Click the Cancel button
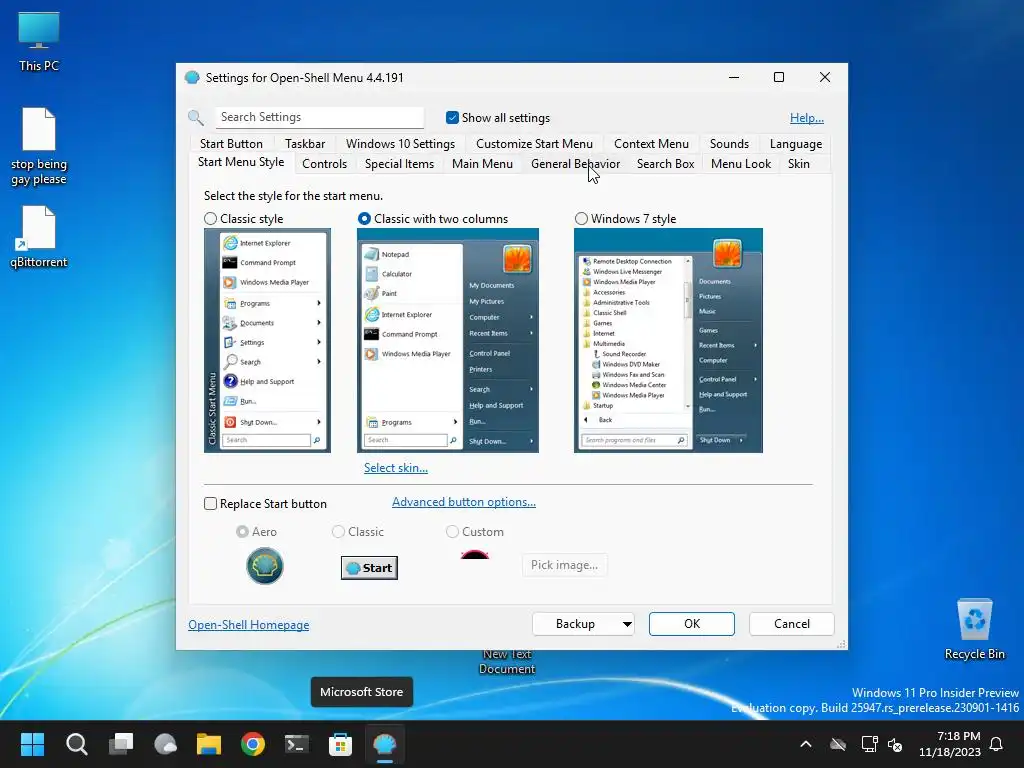 coord(792,624)
